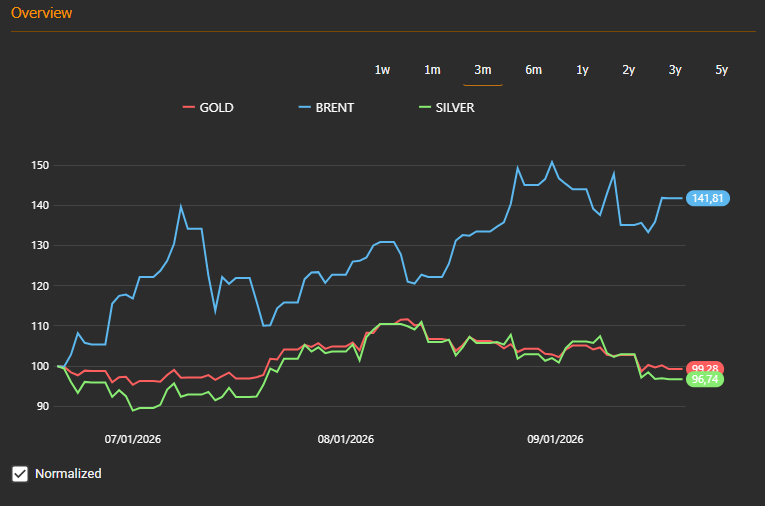Click the Normalized label text
The image size is (765, 506).
[68, 473]
